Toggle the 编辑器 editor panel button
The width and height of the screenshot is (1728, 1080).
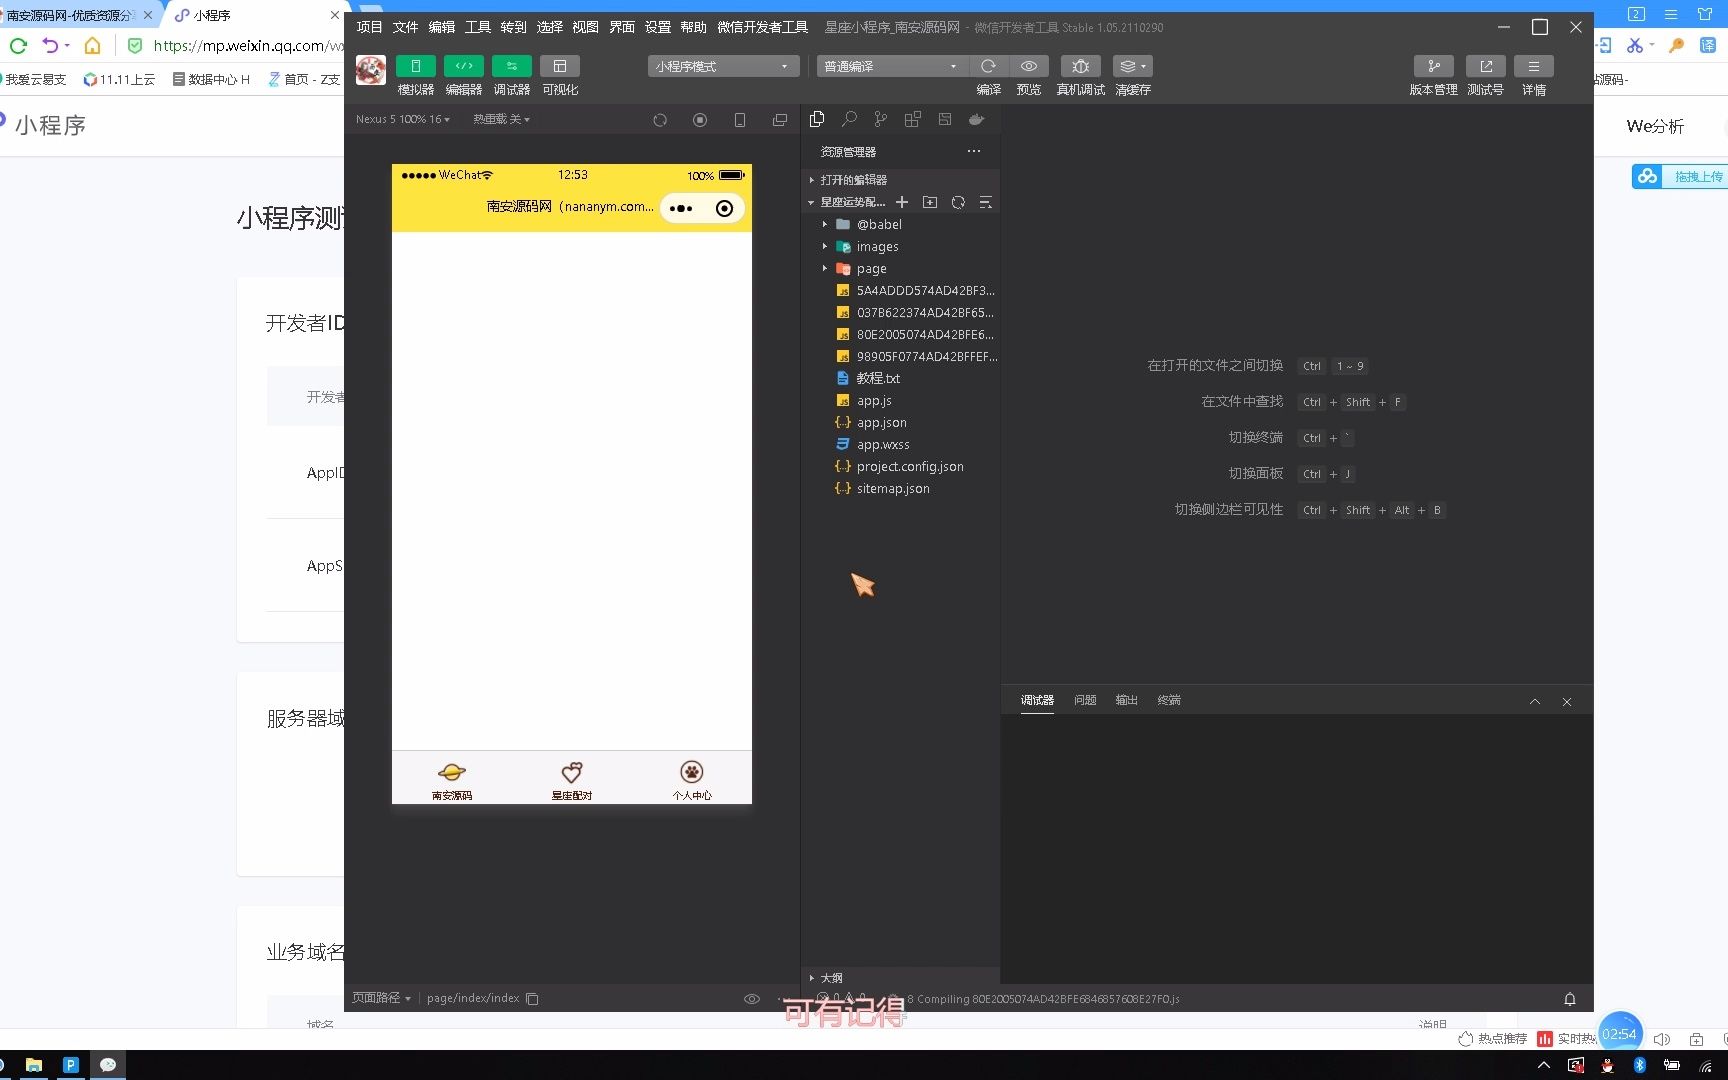click(x=463, y=66)
